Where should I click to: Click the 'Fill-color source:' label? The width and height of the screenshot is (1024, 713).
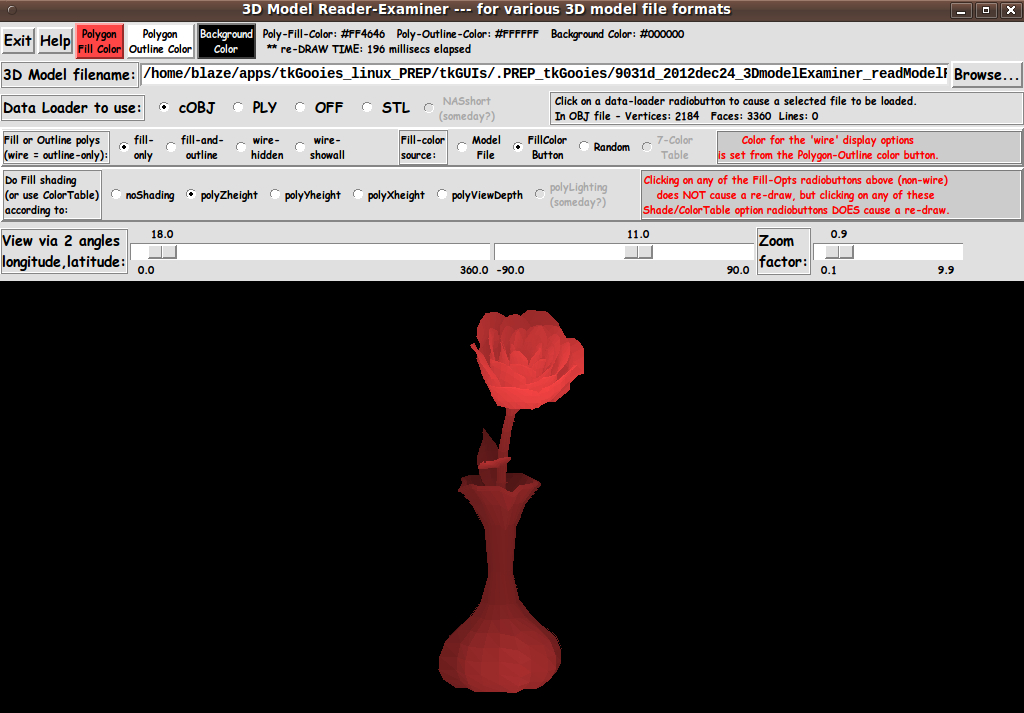[423, 148]
